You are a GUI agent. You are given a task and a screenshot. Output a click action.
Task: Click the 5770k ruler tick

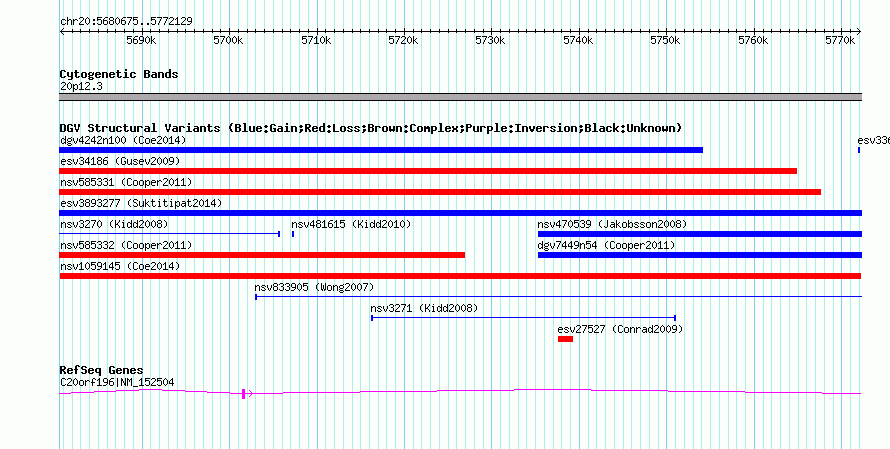pyautogui.click(x=840, y=40)
